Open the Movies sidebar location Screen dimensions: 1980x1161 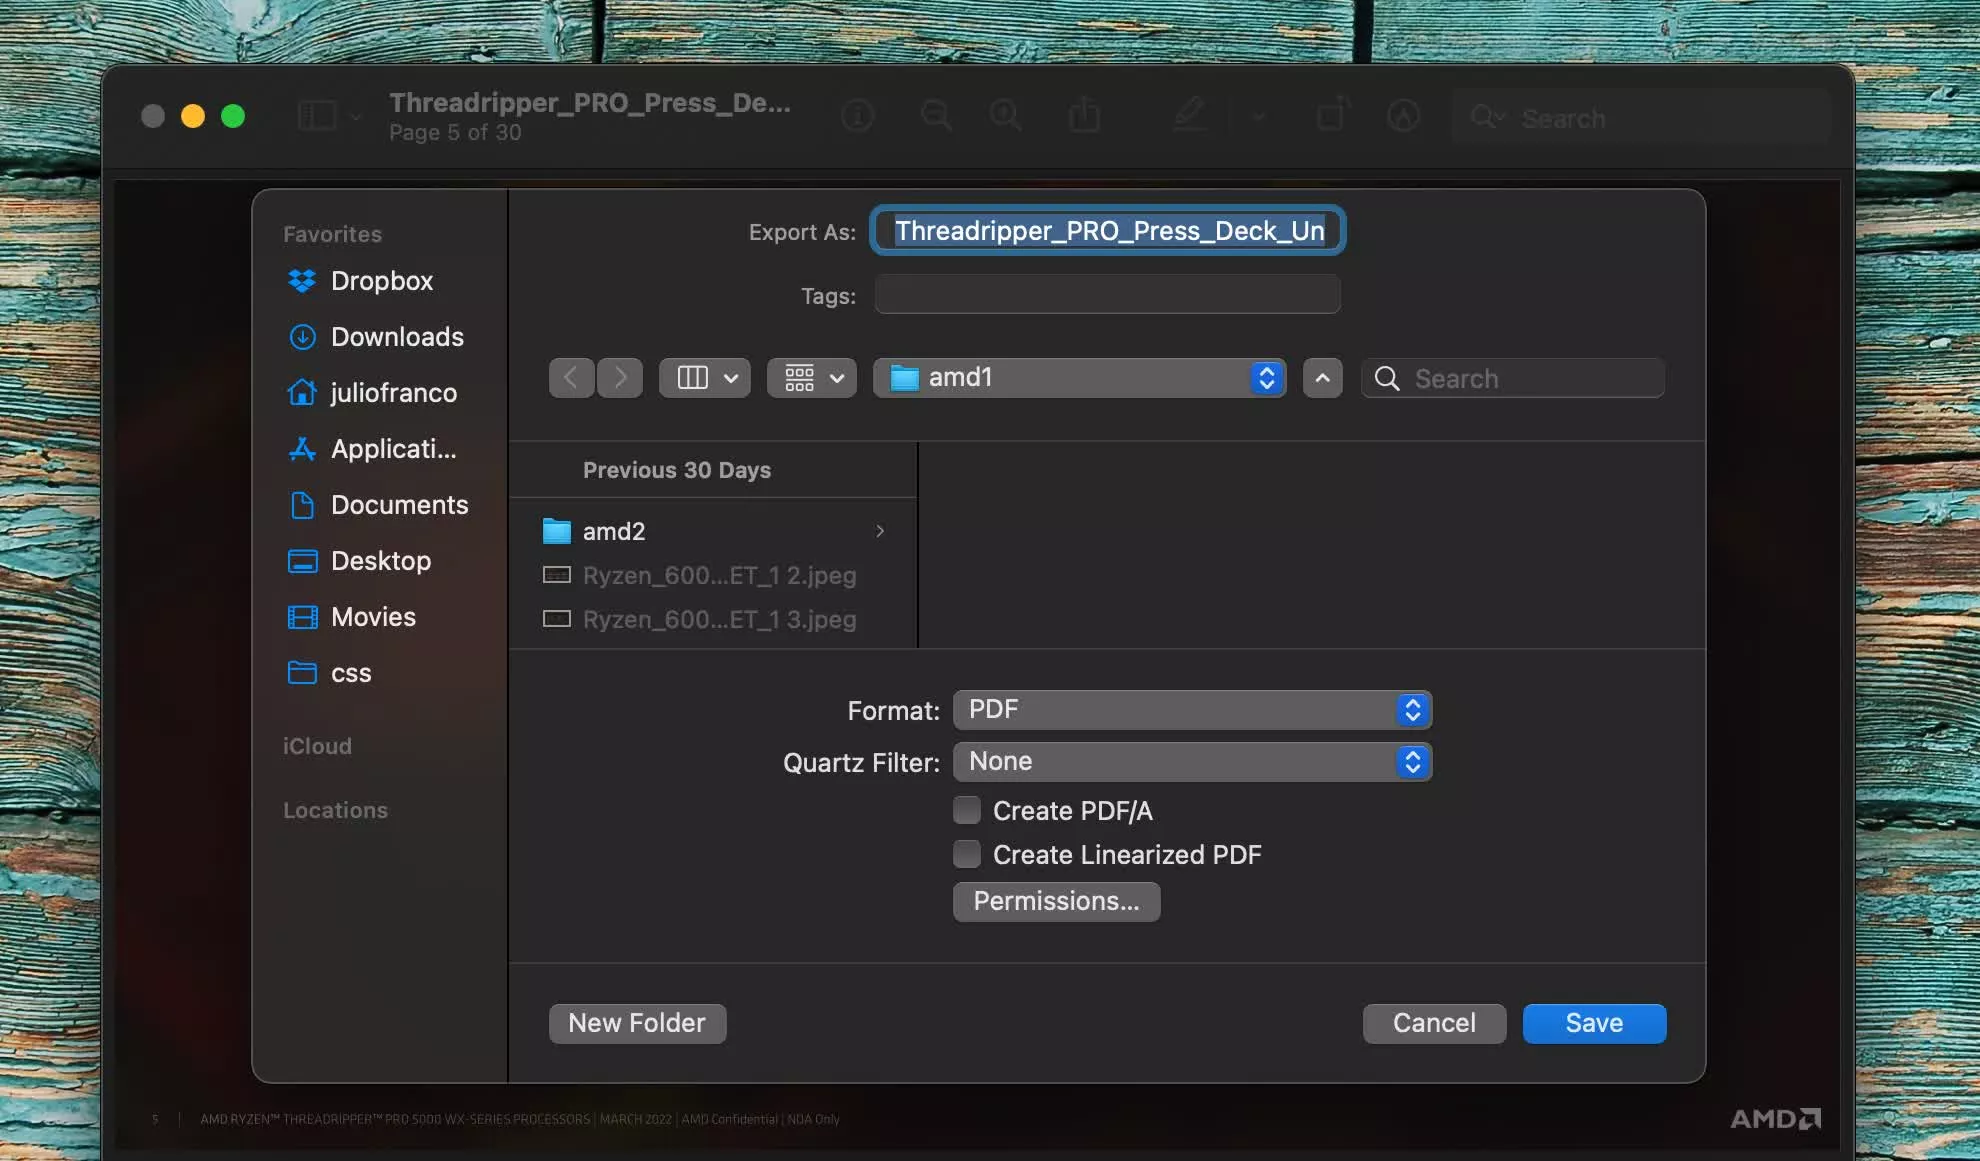pos(372,617)
